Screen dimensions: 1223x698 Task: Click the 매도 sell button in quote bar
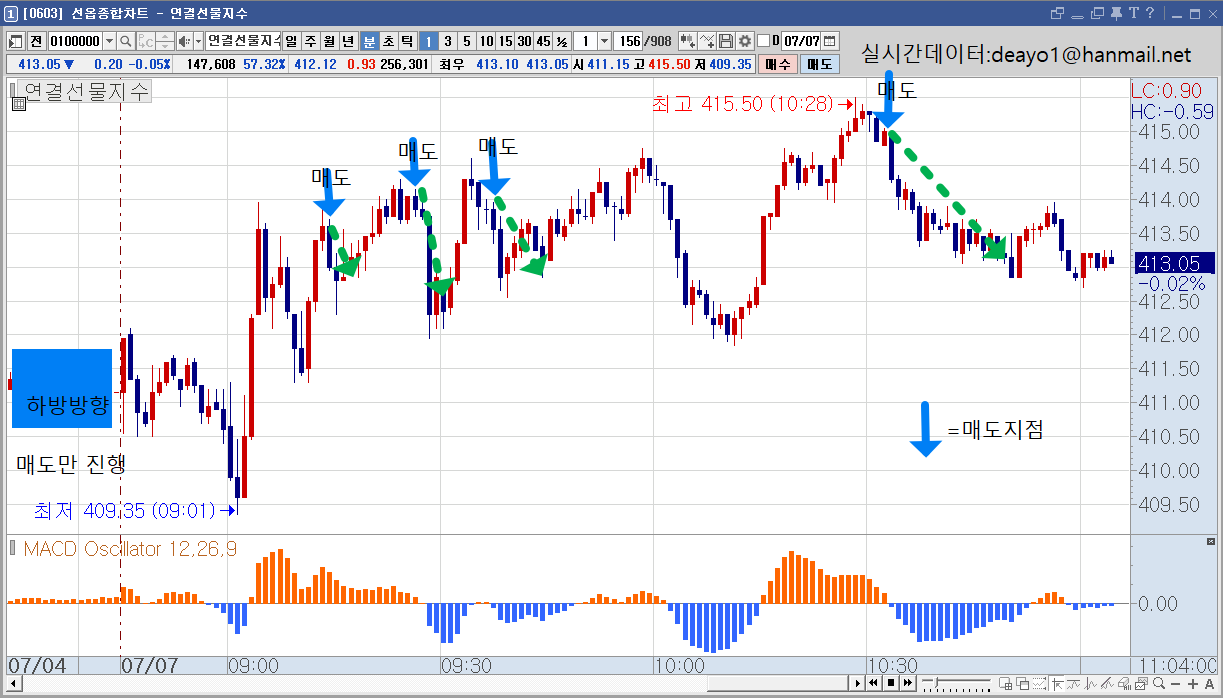click(x=820, y=64)
